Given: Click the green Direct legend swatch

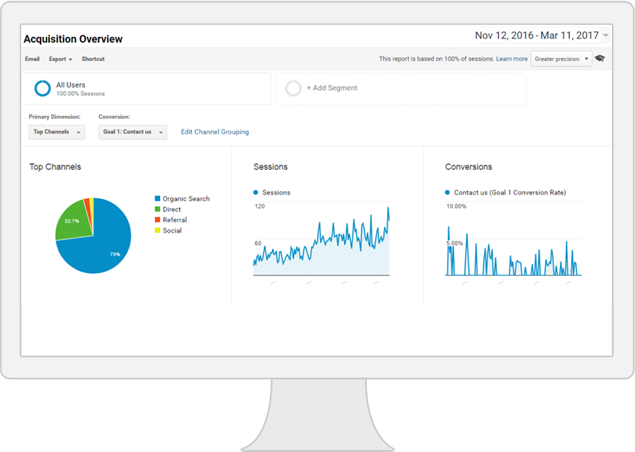Looking at the screenshot, I should 157,209.
